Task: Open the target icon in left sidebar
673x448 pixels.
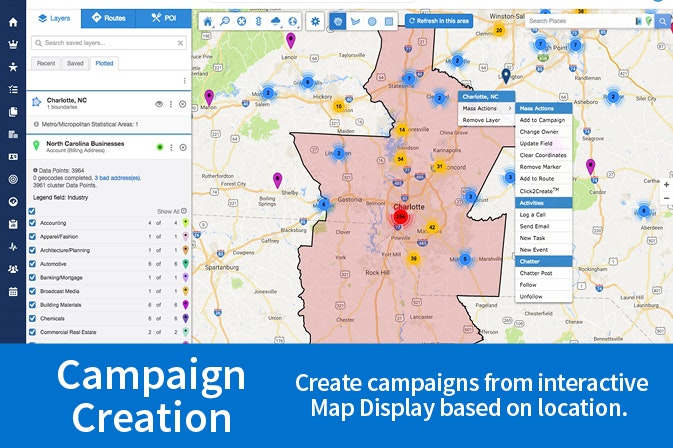Action: click(x=13, y=179)
